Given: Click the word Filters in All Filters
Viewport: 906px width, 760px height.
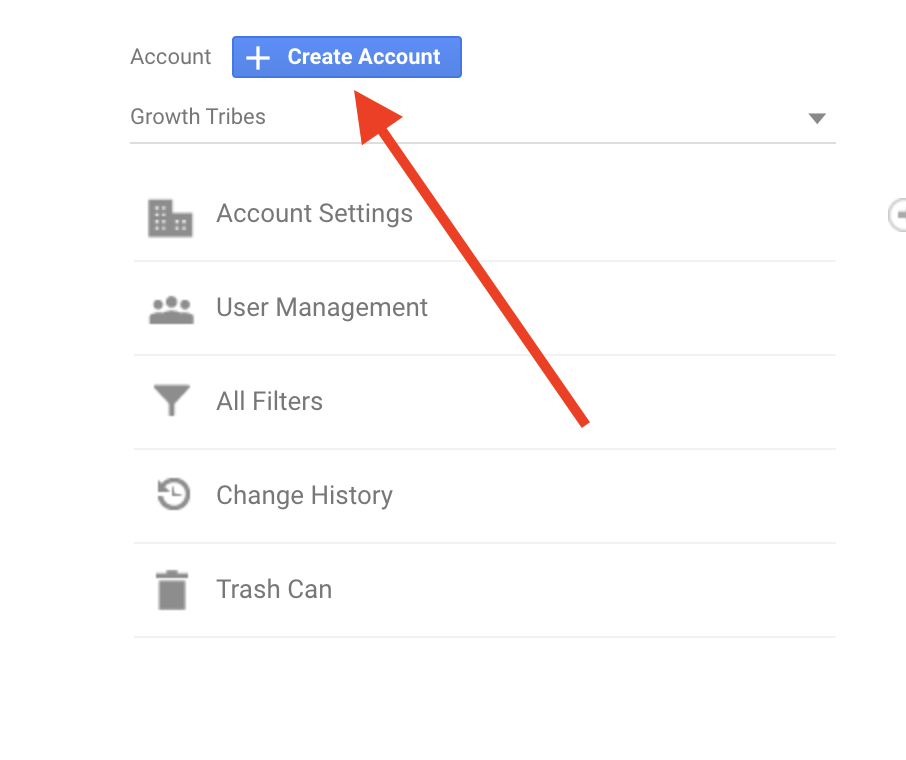Looking at the screenshot, I should click(x=287, y=402).
